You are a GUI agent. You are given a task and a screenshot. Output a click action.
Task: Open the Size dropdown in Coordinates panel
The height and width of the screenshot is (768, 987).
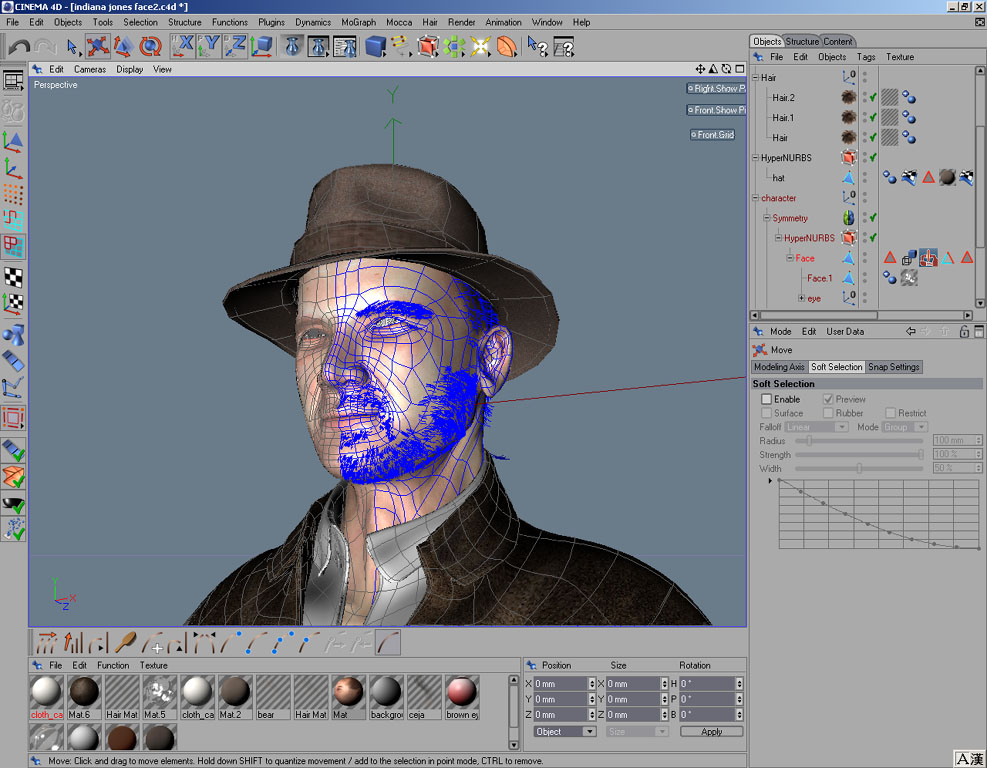pyautogui.click(x=636, y=731)
